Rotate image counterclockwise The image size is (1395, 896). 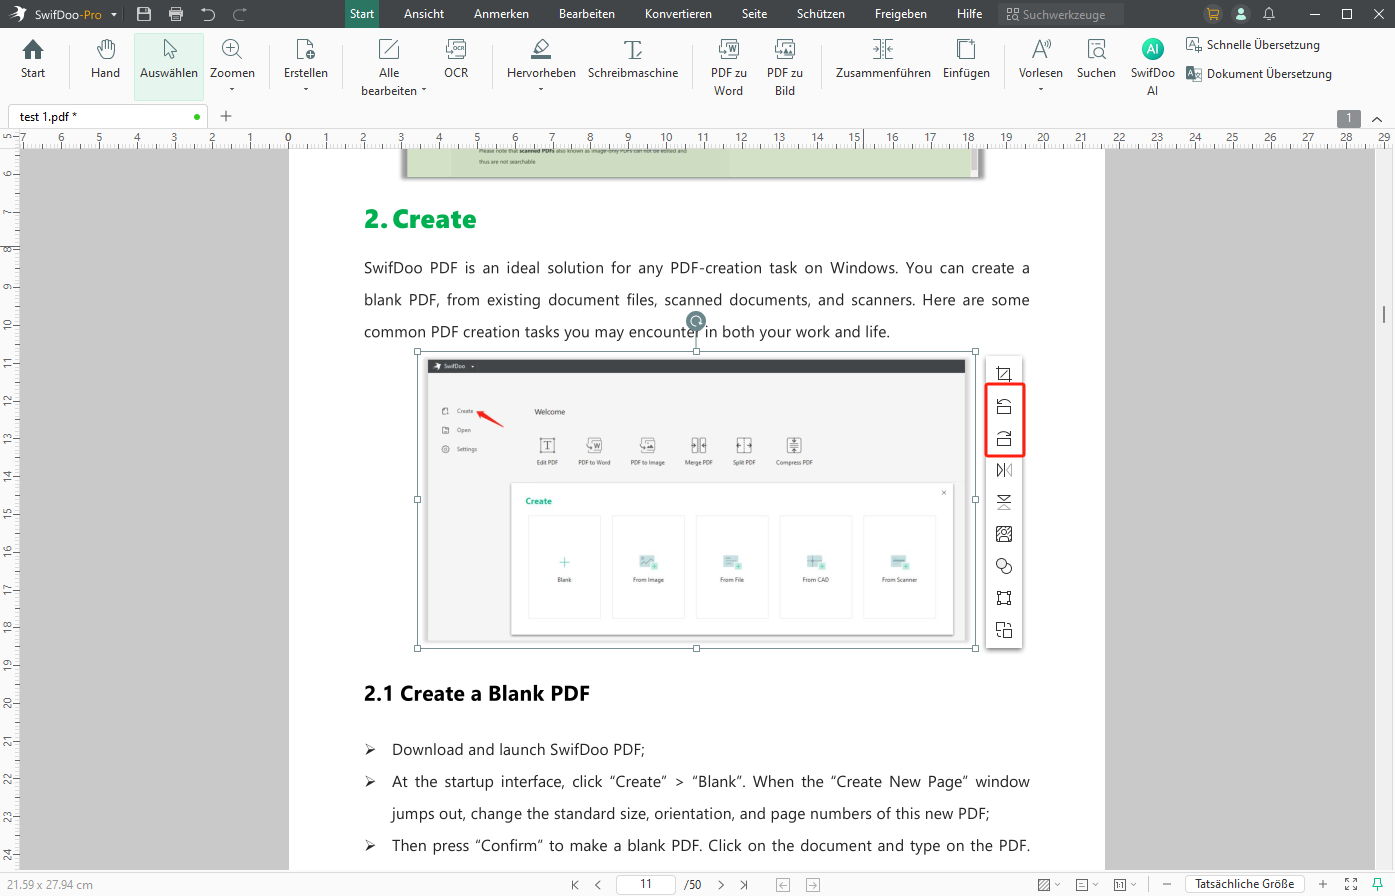(x=1004, y=406)
